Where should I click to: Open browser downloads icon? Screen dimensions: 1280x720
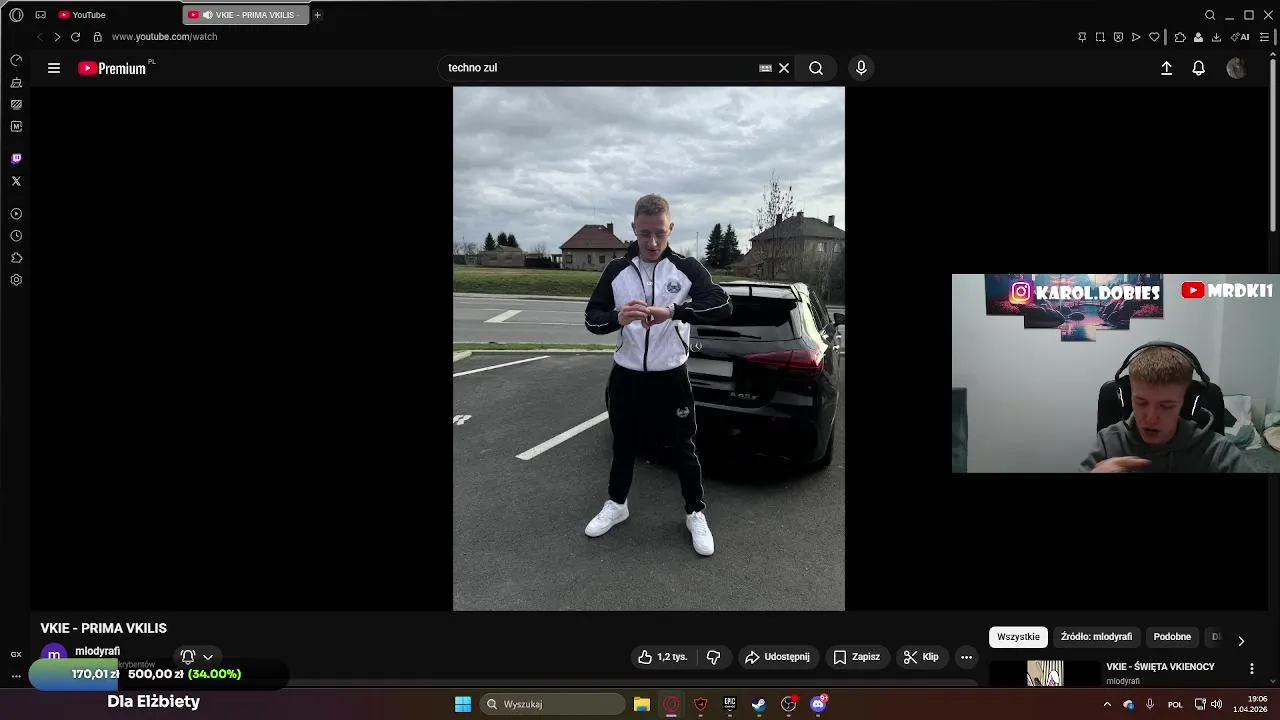pos(1216,37)
